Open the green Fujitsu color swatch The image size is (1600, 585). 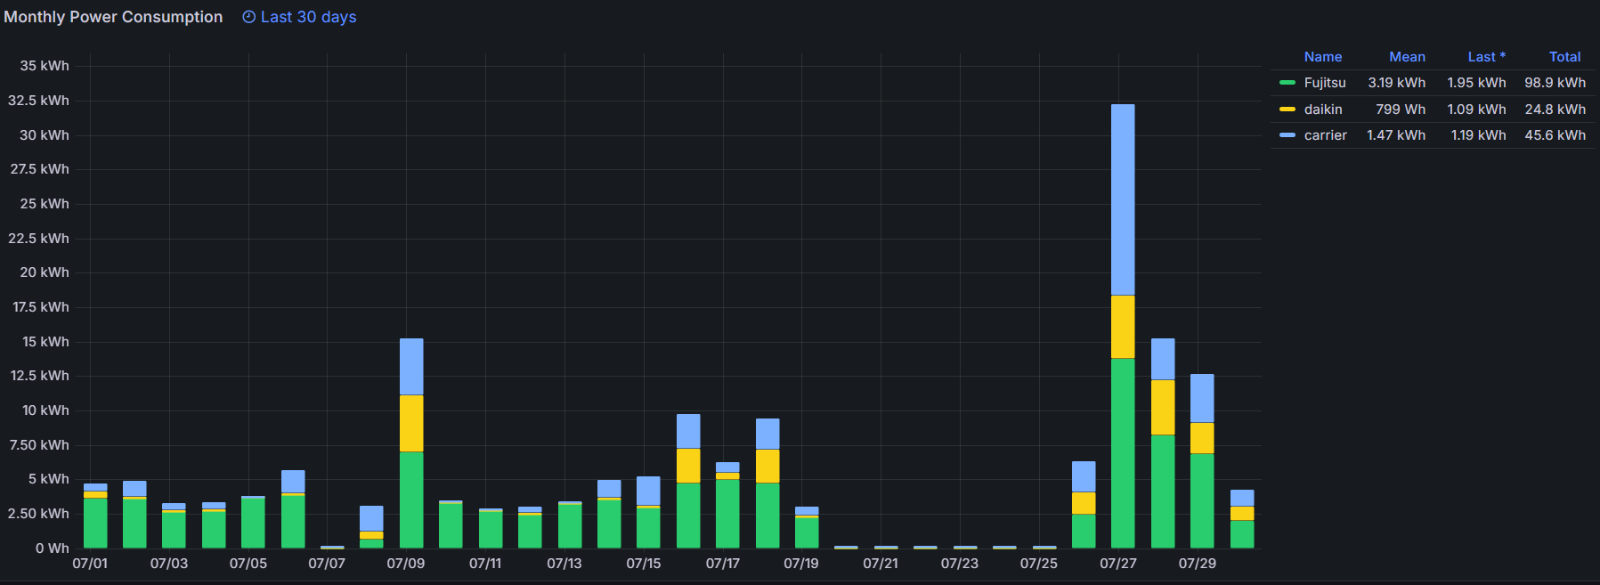[1287, 83]
